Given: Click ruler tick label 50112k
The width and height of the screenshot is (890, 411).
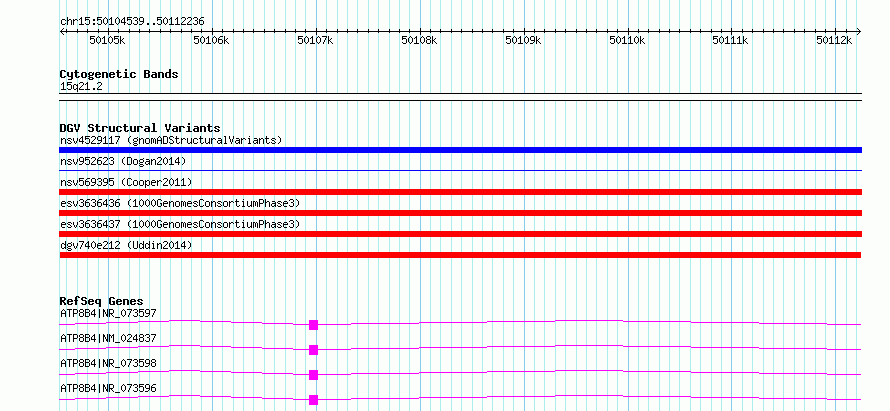Looking at the screenshot, I should click(x=834, y=40).
